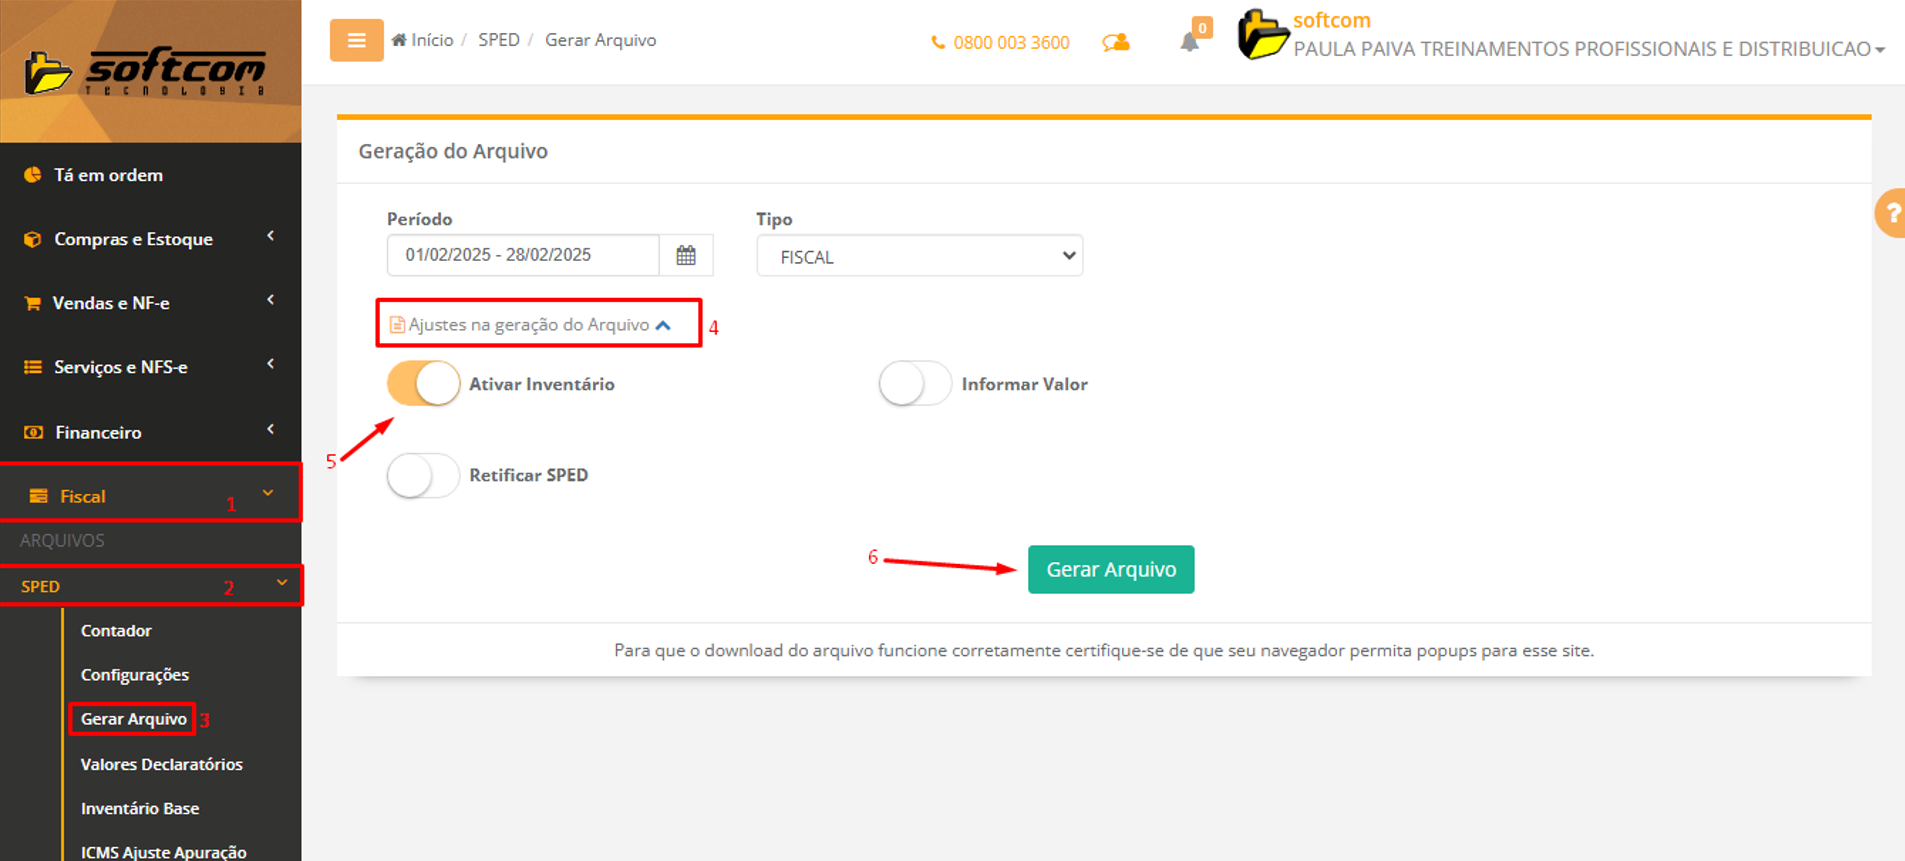Turn on the Retificar SPED switch
The width and height of the screenshot is (1905, 861).
pyautogui.click(x=423, y=476)
